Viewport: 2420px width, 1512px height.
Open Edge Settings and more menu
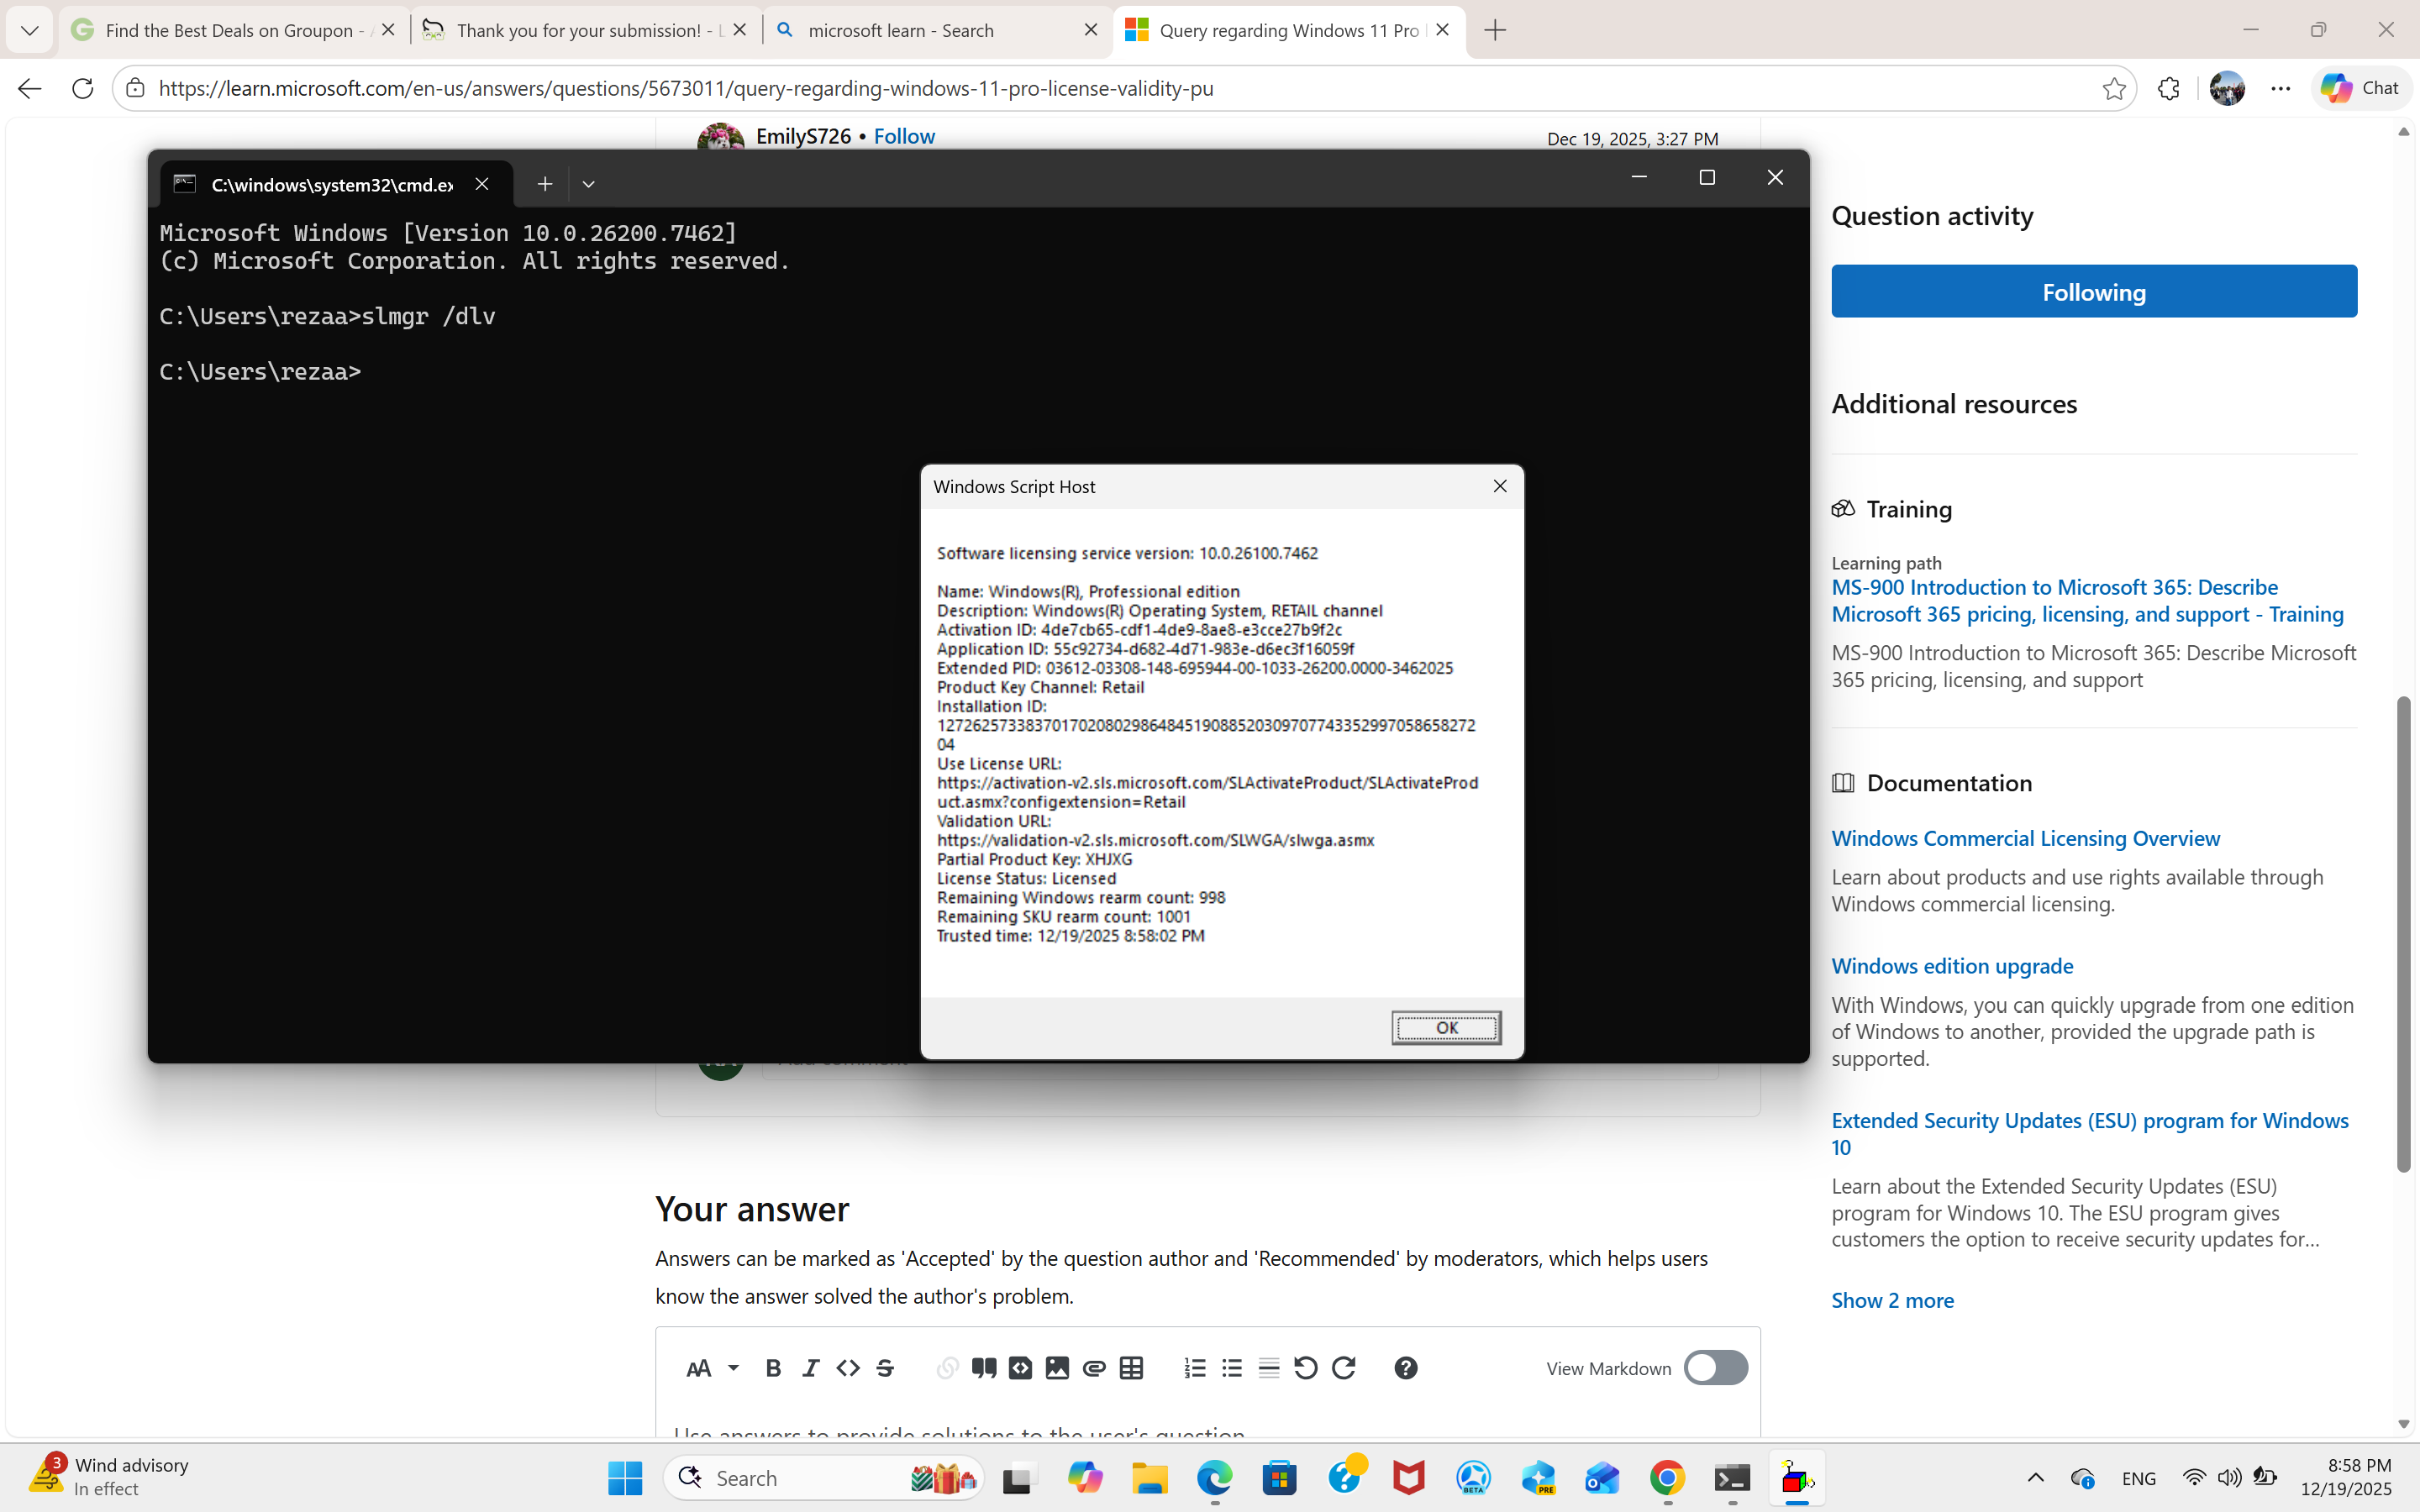coord(2280,89)
